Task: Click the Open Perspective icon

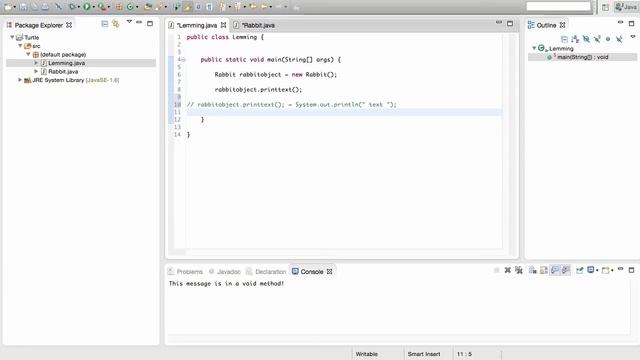Action: [x=605, y=7]
